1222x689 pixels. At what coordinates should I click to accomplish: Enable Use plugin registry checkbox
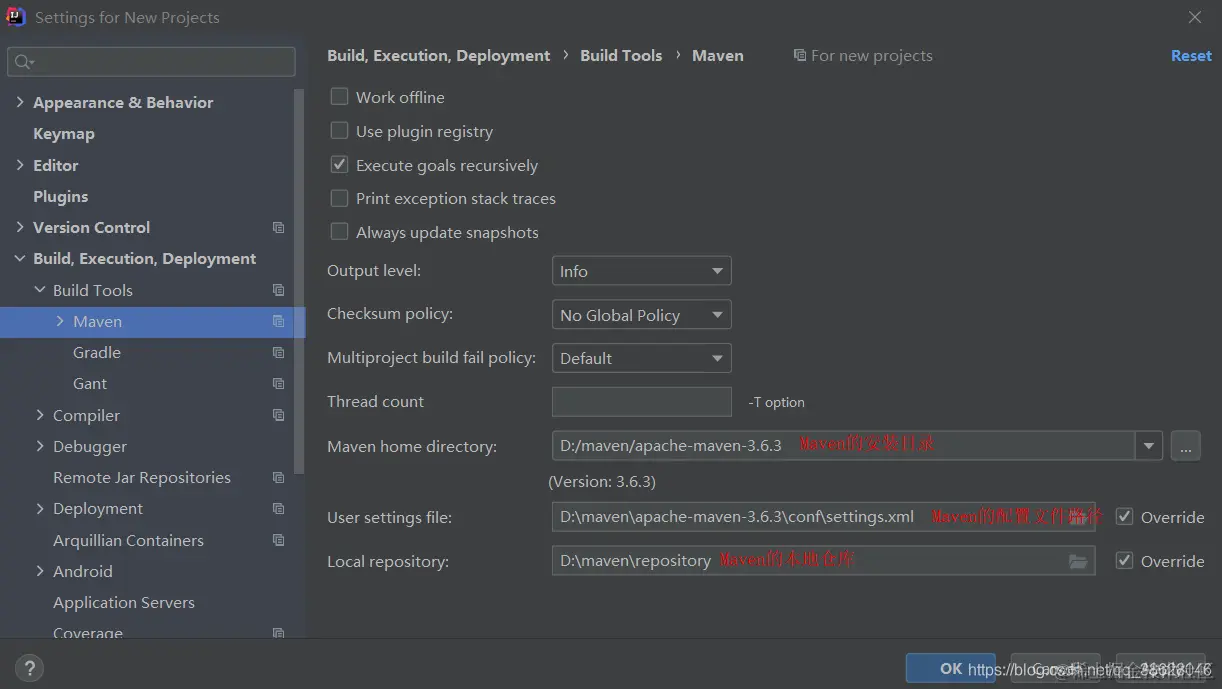pyautogui.click(x=339, y=131)
